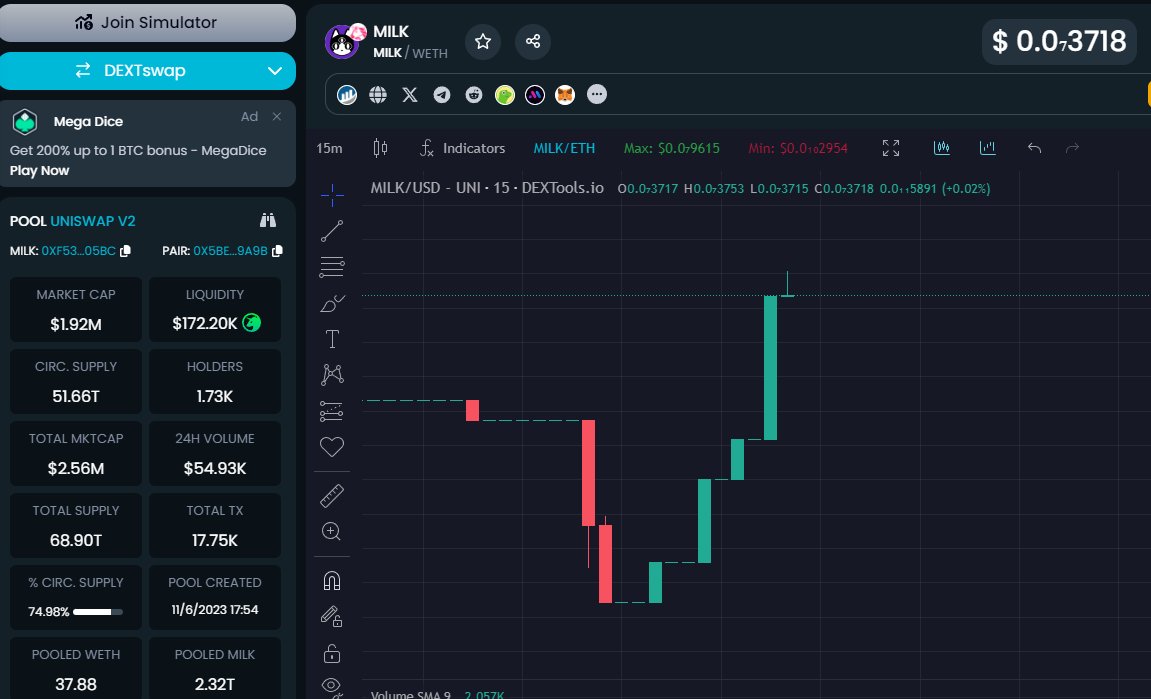
Task: Toggle lock all drawing tools
Action: coord(332,653)
